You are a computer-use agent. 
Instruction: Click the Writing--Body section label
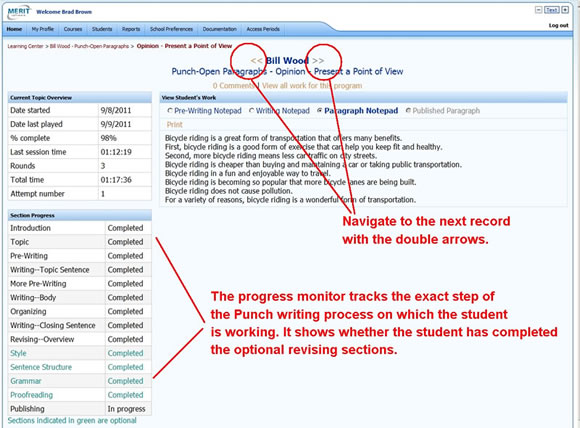click(33, 298)
